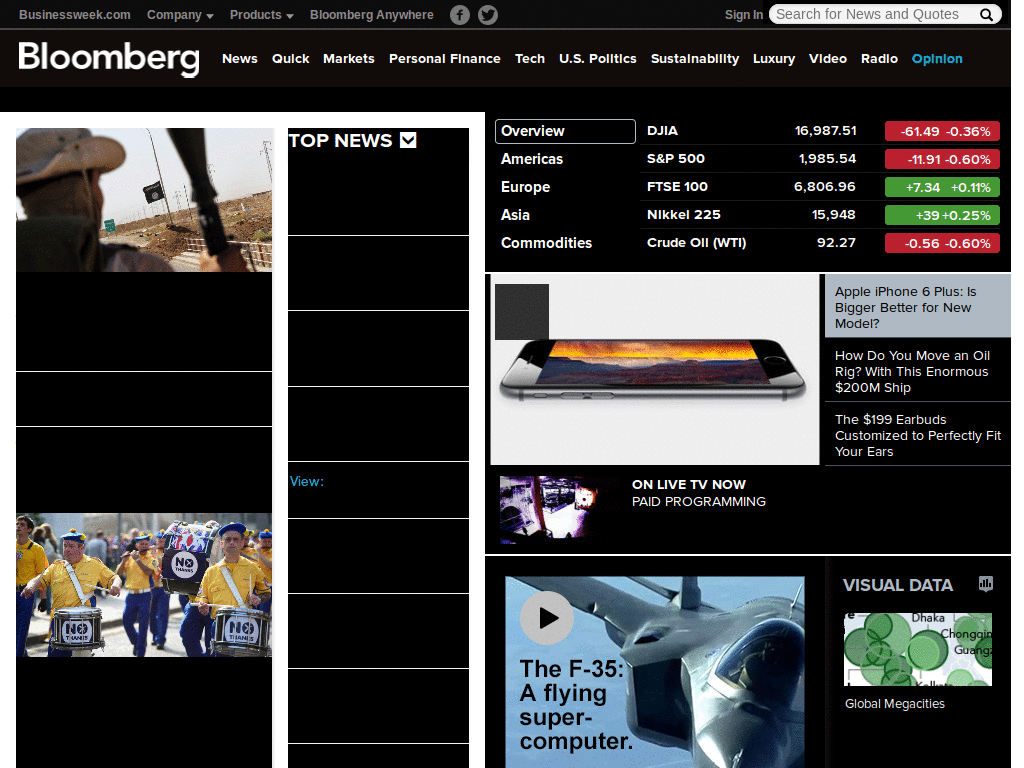
Task: Click Nikkei change +39 +0.25% badge
Action: click(942, 216)
